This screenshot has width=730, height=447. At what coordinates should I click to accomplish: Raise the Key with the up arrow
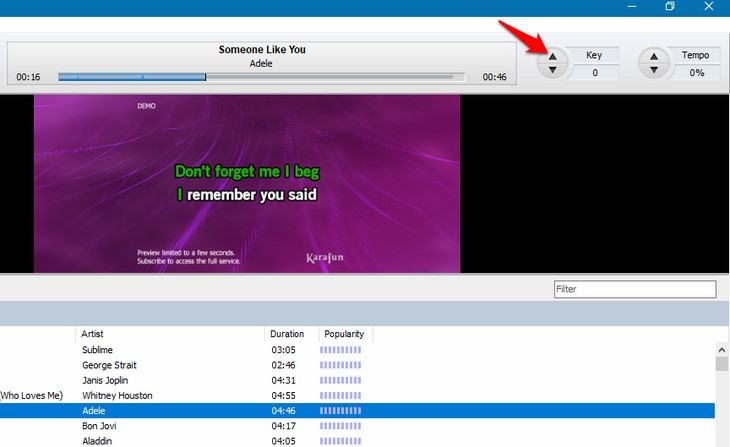coord(552,57)
